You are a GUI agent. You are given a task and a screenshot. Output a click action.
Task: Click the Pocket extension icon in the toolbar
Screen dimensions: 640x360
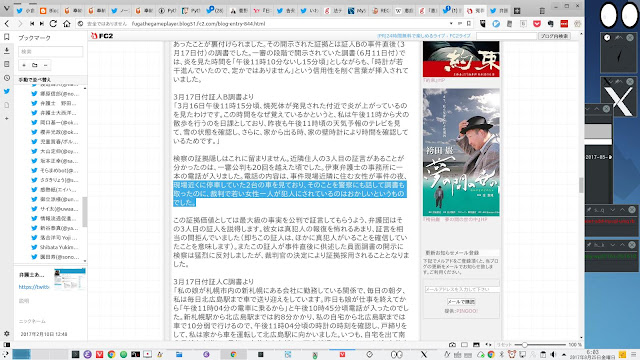point(537,24)
